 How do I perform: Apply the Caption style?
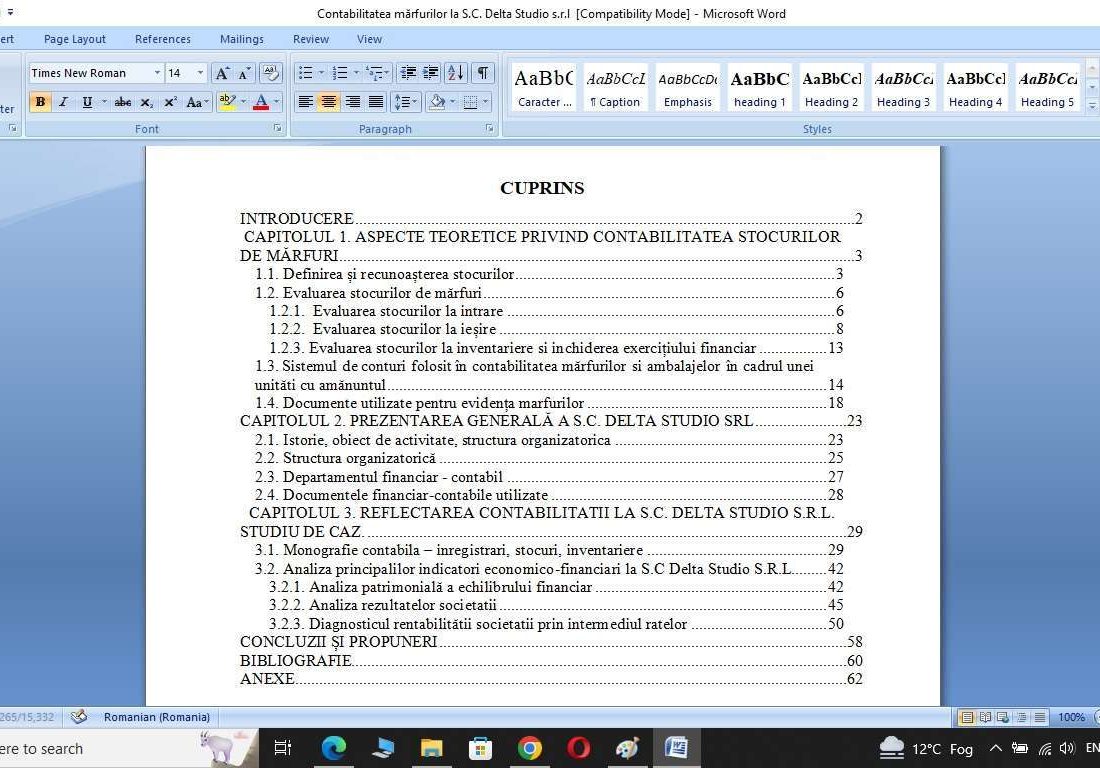tap(615, 87)
